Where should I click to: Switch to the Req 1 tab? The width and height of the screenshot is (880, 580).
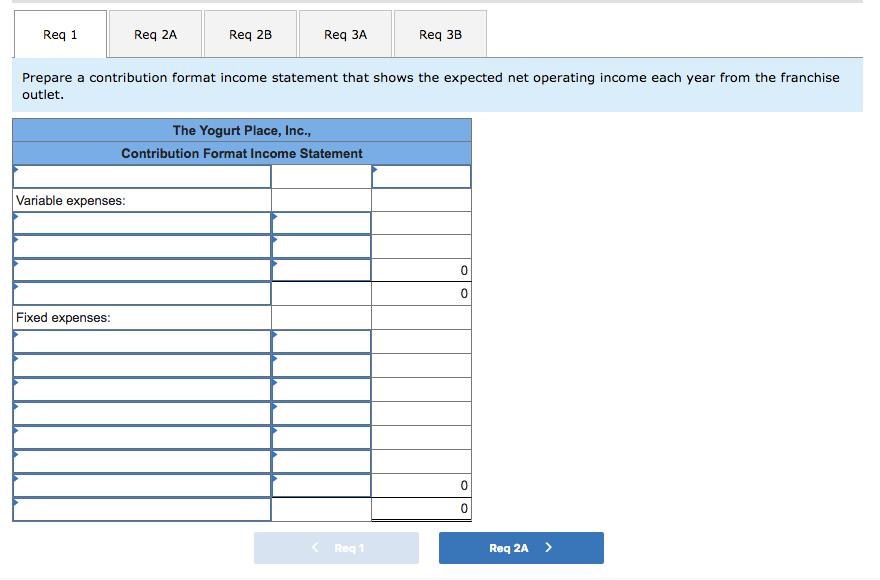tap(60, 34)
